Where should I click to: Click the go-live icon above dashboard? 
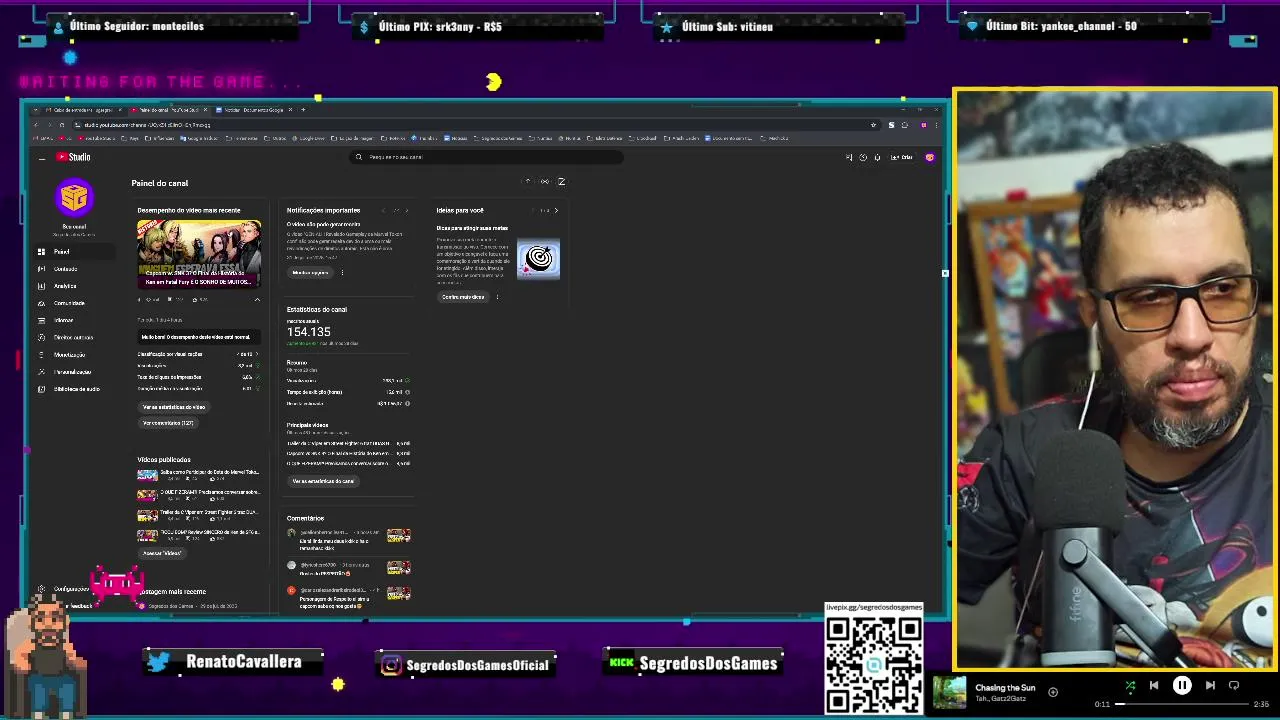pyautogui.click(x=544, y=181)
